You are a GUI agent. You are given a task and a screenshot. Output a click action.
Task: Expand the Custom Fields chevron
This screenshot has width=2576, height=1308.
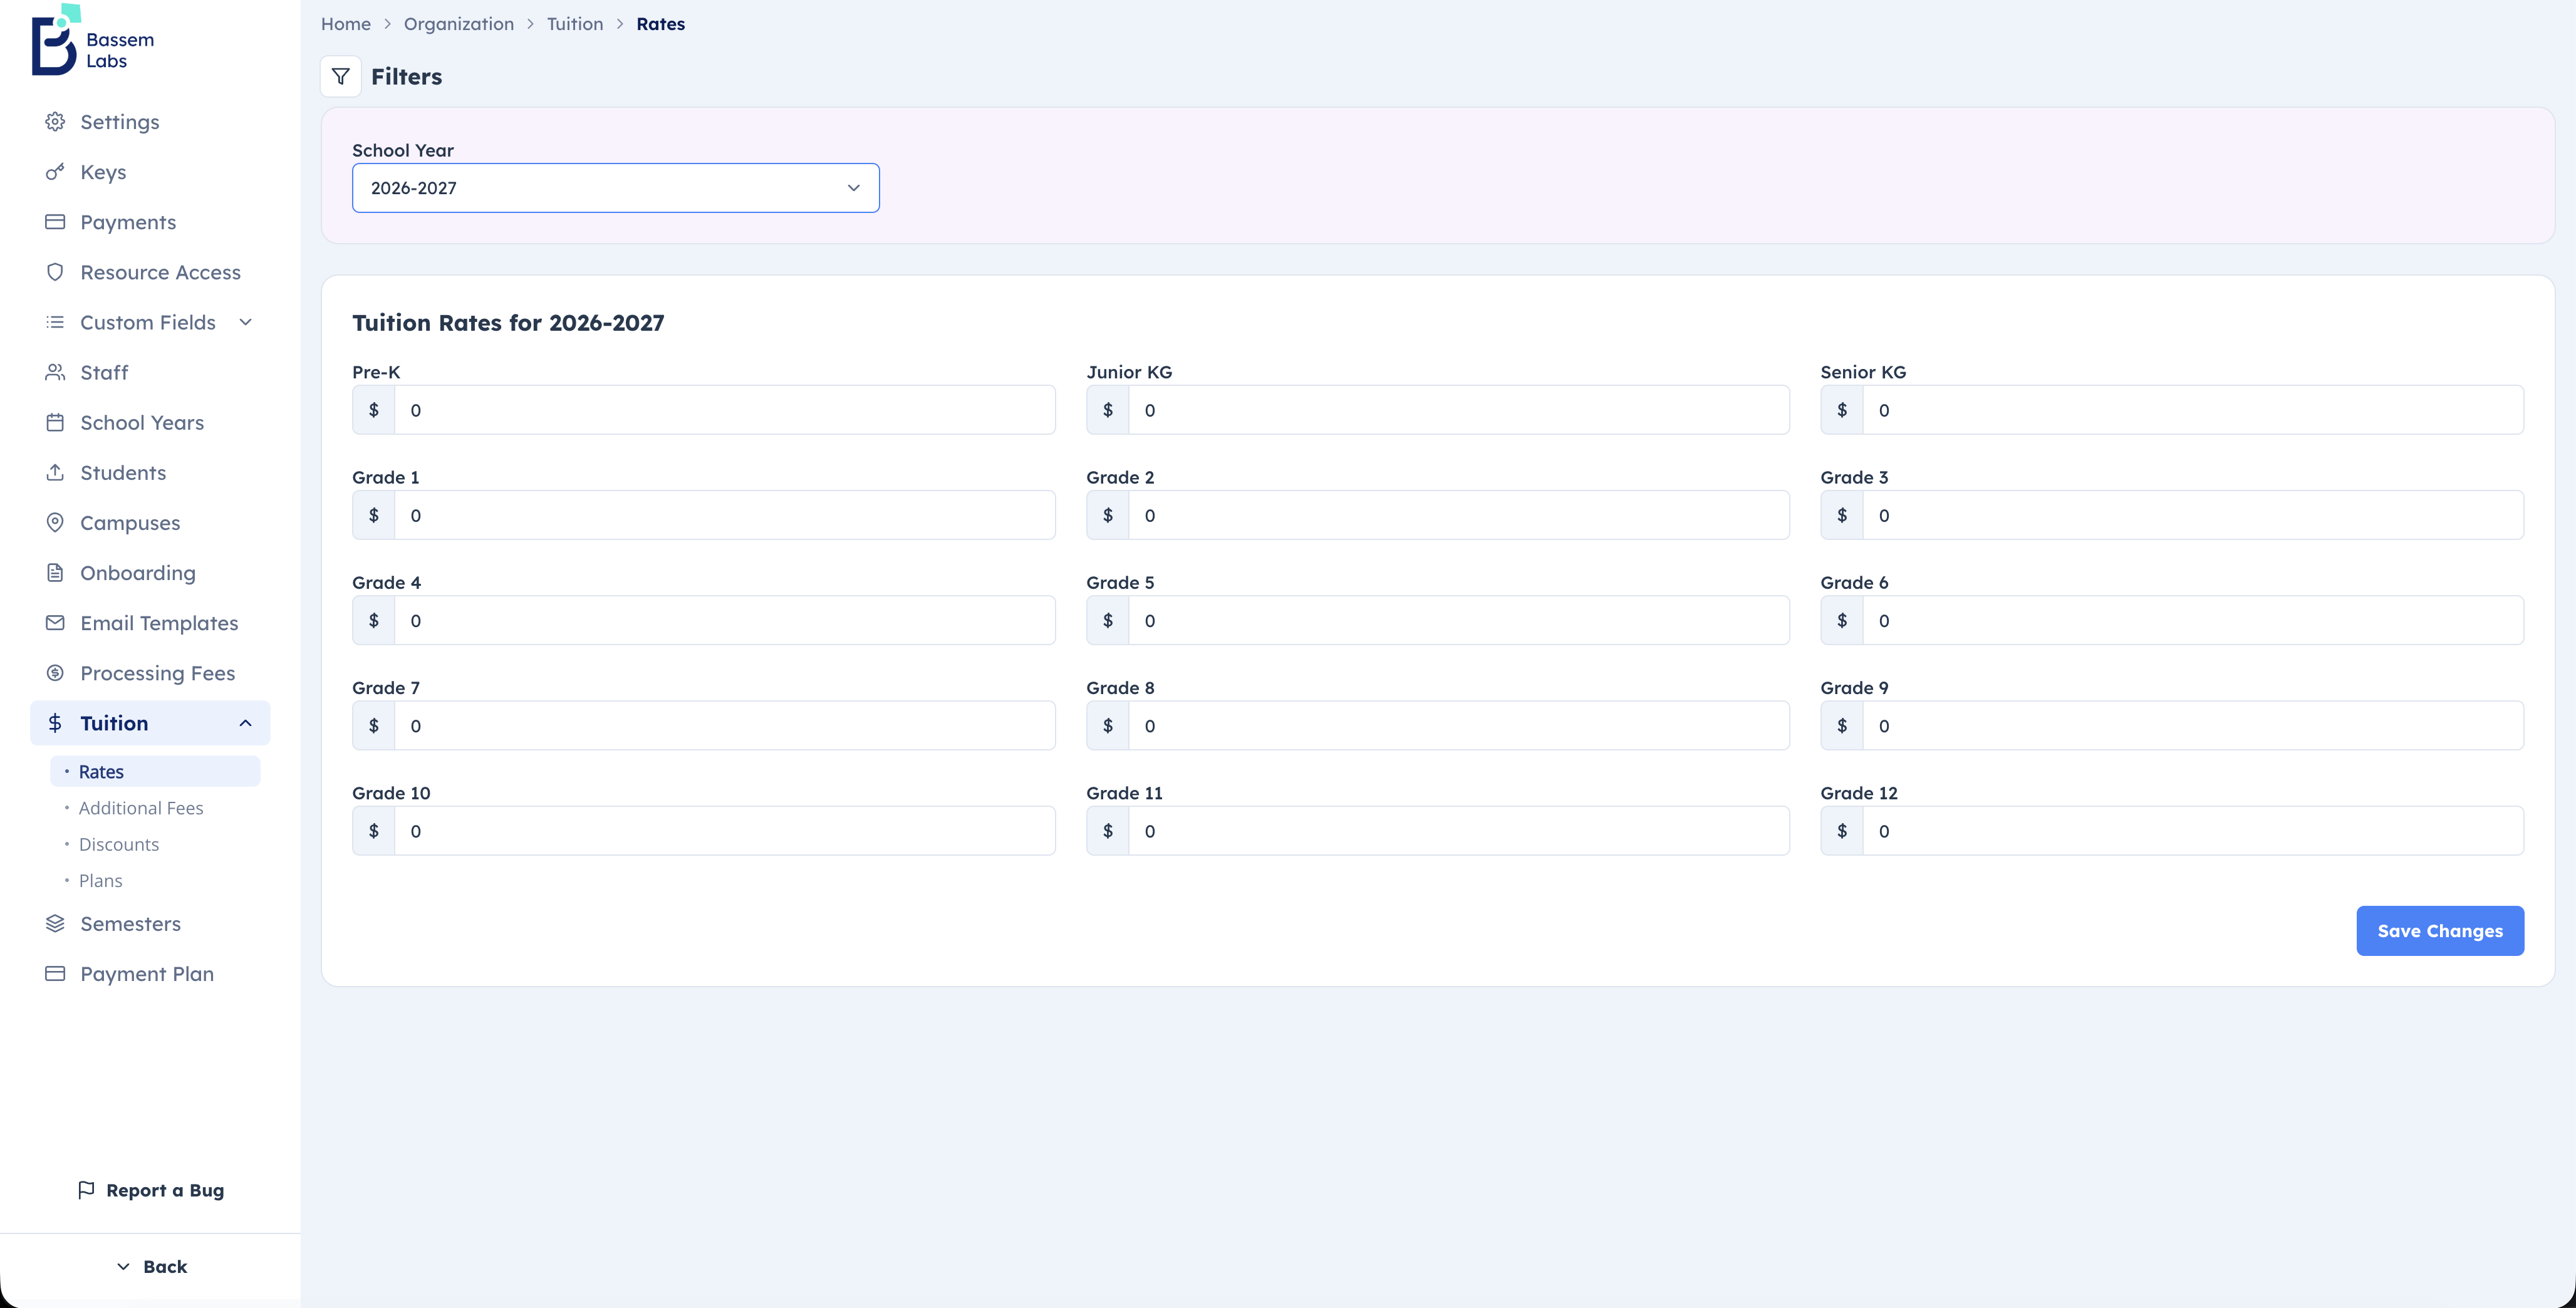coord(246,322)
